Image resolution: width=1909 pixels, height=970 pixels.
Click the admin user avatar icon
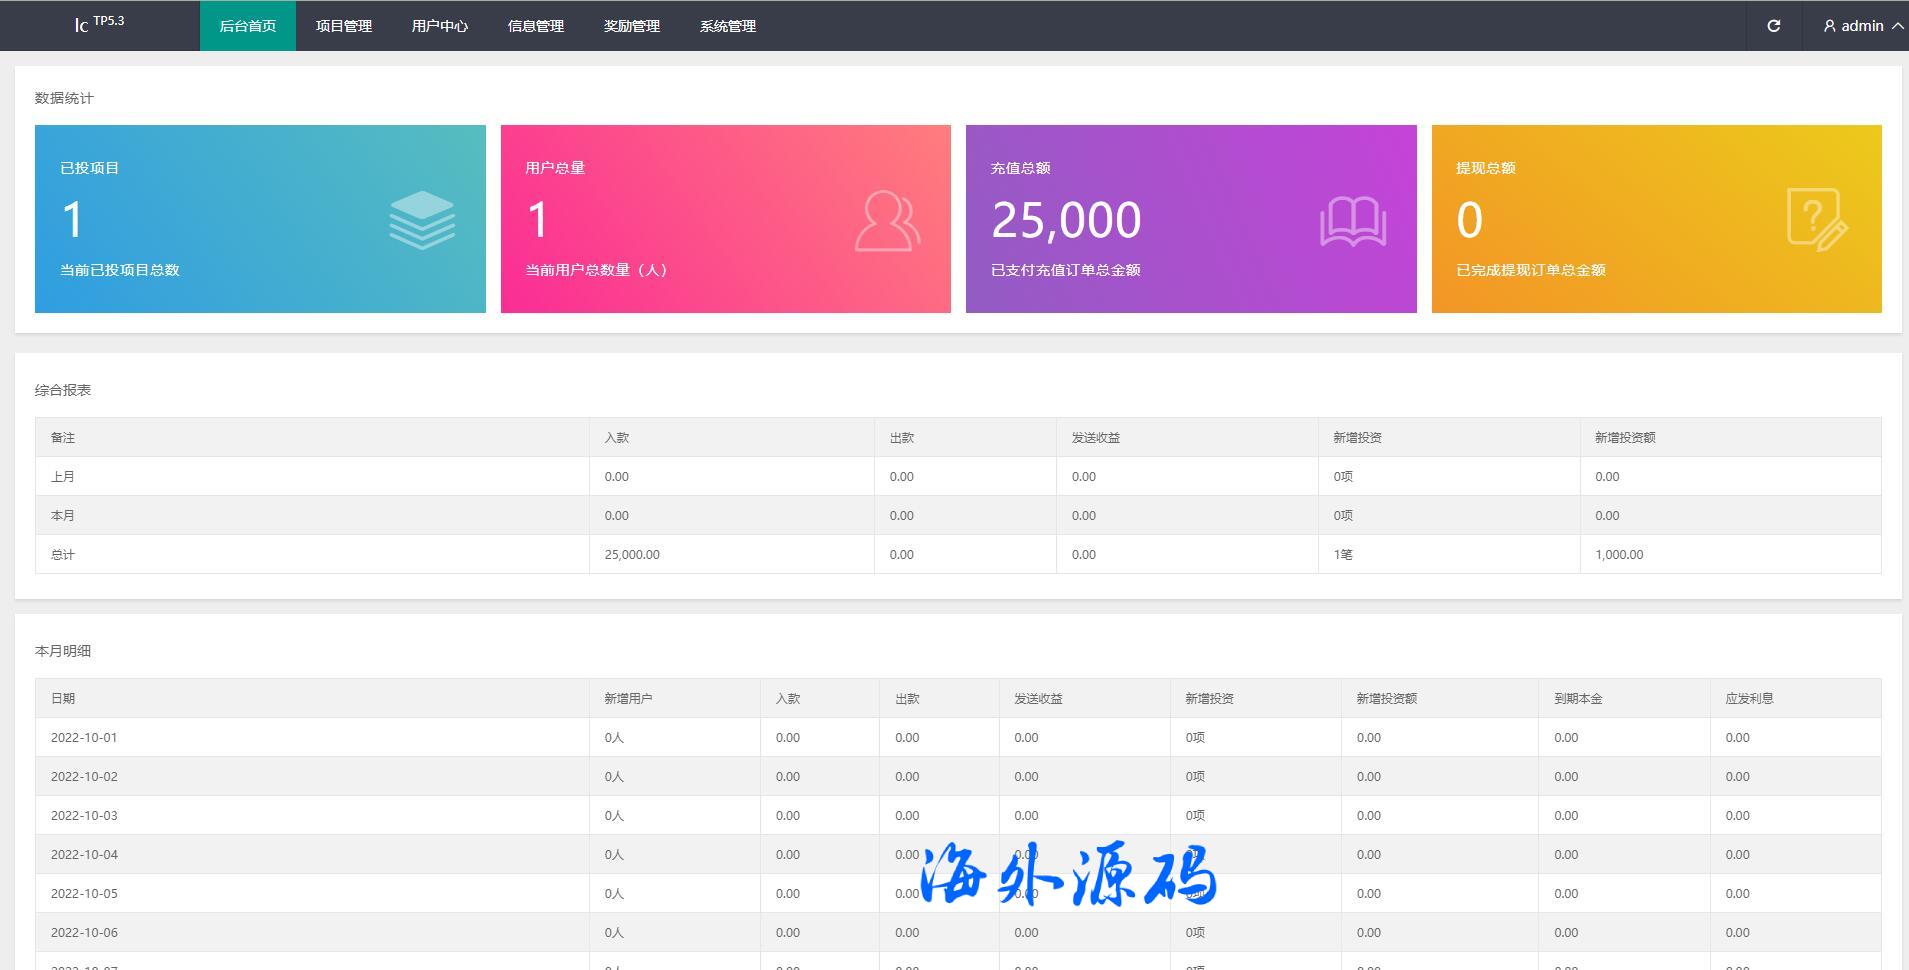[1830, 26]
